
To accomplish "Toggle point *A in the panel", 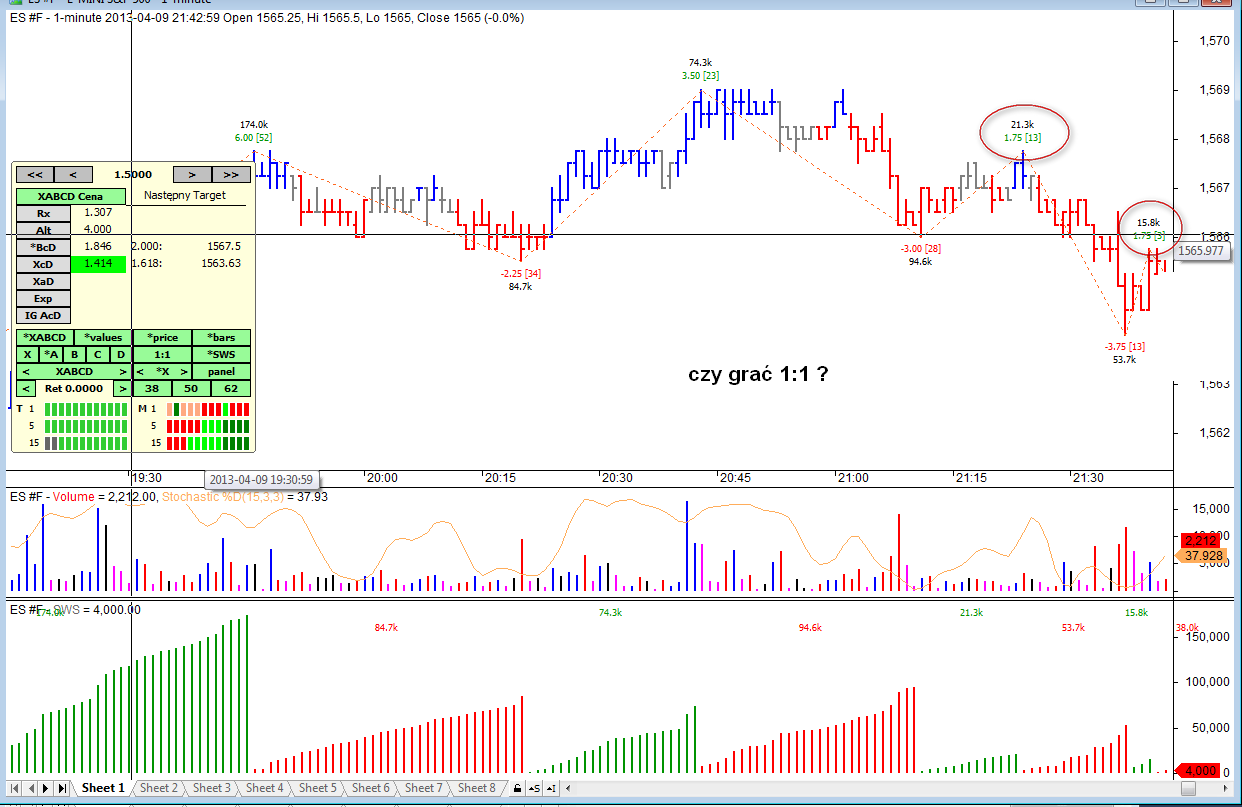I will click(51, 354).
